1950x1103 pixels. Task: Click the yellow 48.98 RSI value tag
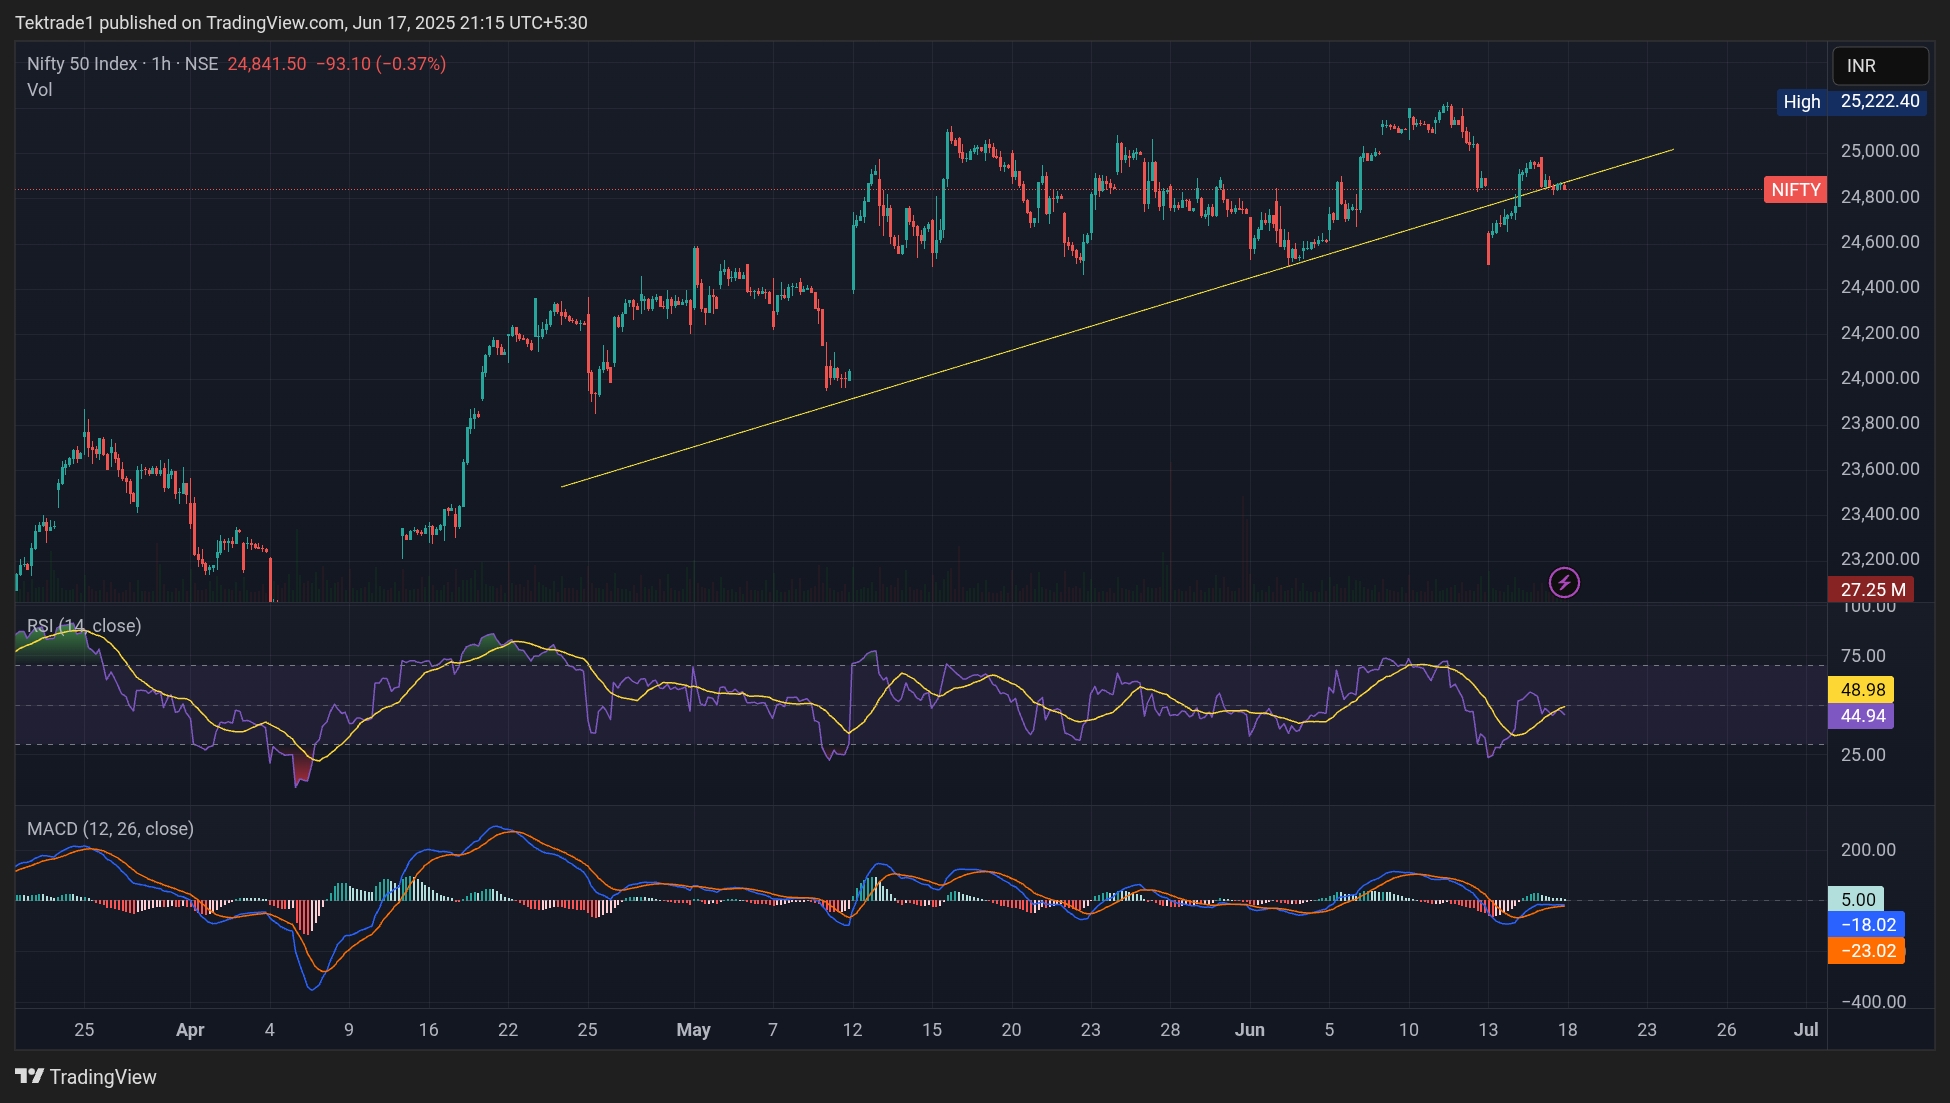tap(1861, 690)
